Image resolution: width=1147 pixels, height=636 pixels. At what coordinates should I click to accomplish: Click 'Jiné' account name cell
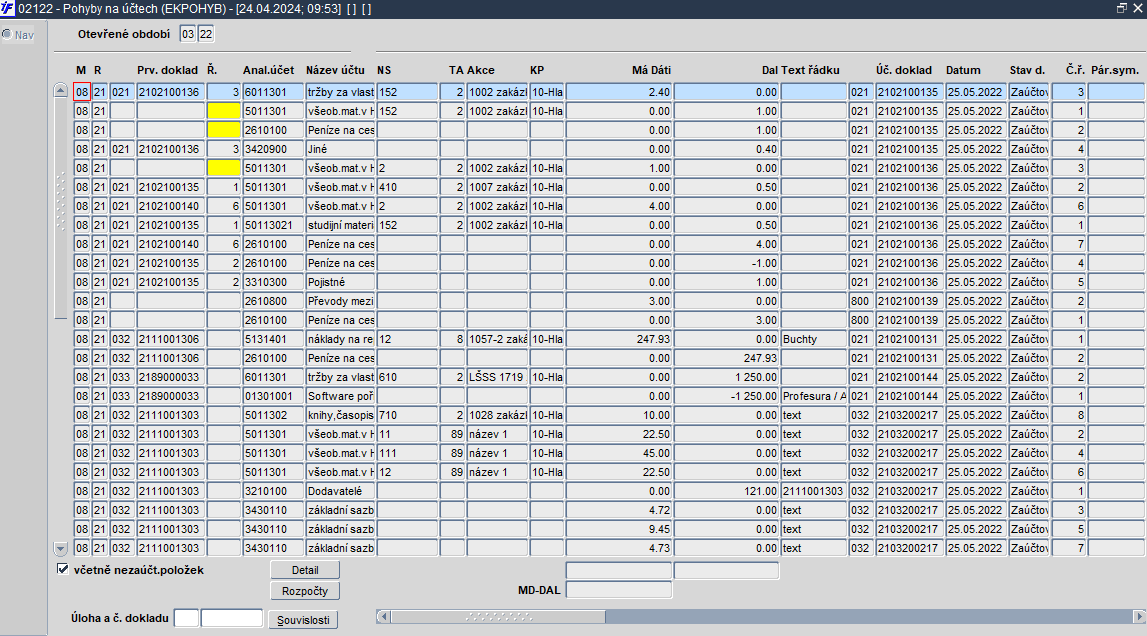pyautogui.click(x=340, y=149)
